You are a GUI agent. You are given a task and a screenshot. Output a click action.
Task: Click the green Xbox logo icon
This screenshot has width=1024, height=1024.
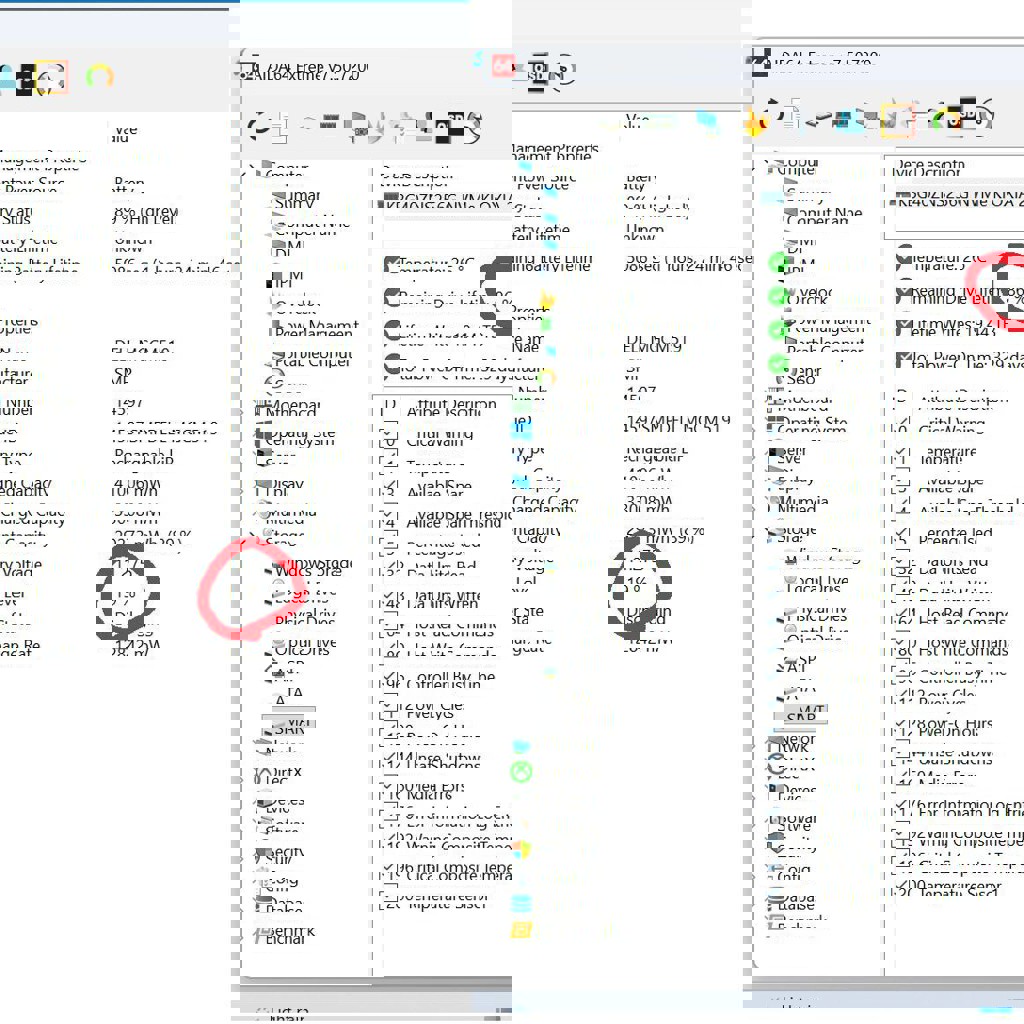coord(521,772)
